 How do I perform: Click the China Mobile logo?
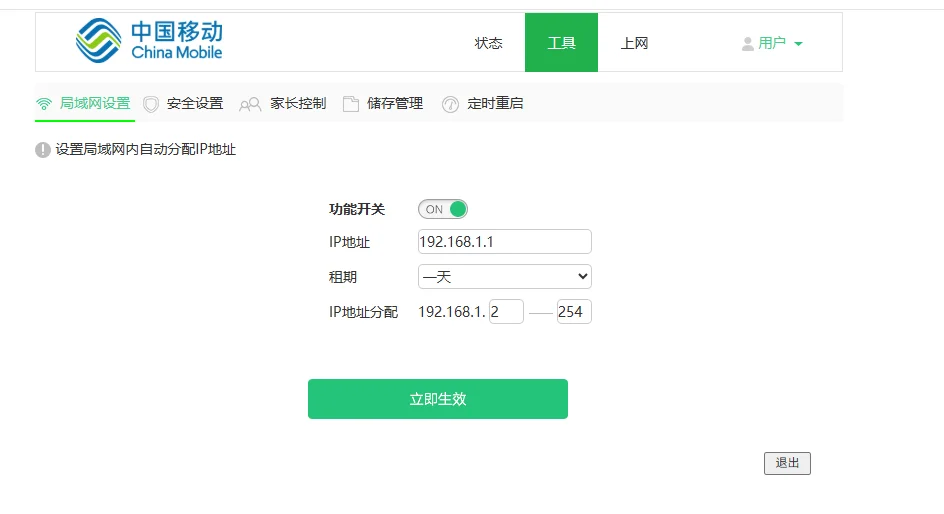coord(149,40)
